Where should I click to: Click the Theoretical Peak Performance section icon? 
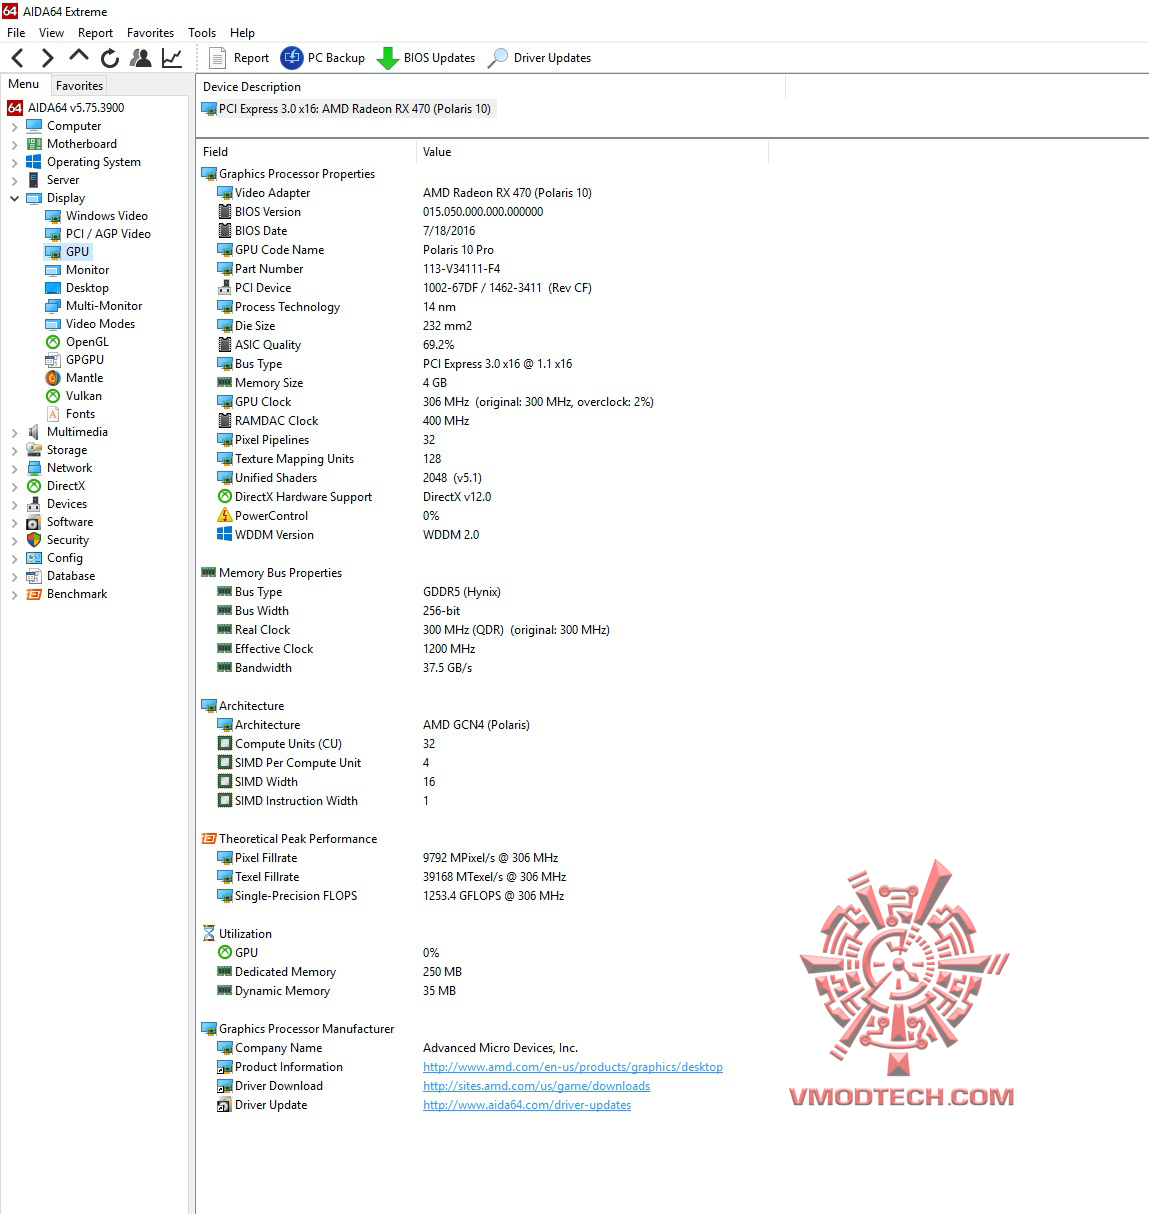(209, 839)
